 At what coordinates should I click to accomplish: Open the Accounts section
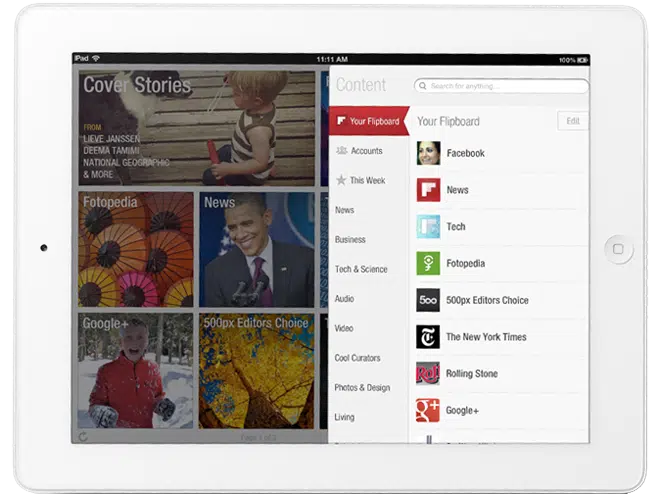(x=369, y=151)
